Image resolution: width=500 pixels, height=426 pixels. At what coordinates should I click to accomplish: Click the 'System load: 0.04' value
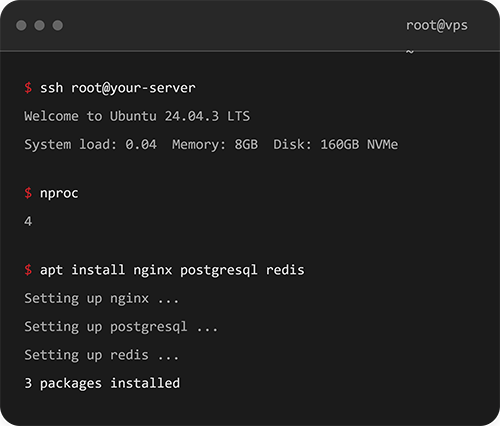point(90,145)
